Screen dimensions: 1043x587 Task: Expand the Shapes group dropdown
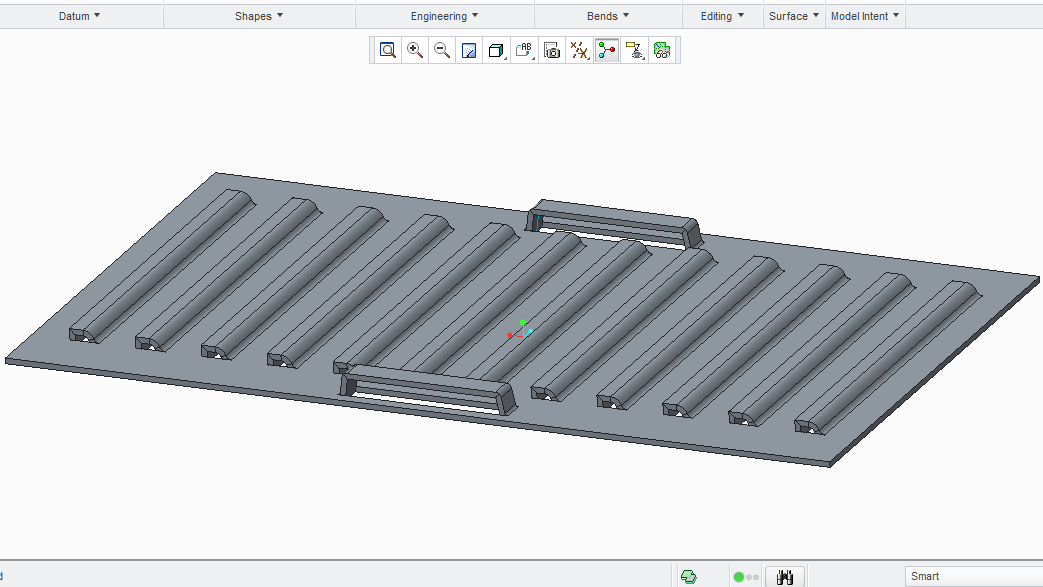[259, 16]
